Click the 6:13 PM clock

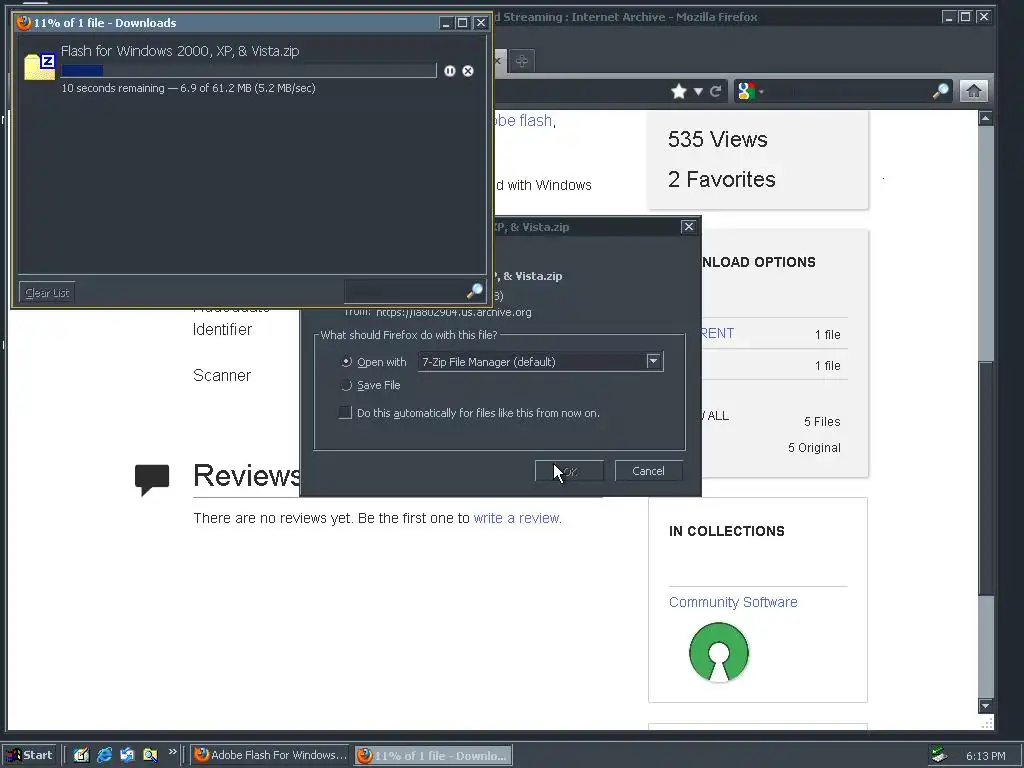(985, 756)
